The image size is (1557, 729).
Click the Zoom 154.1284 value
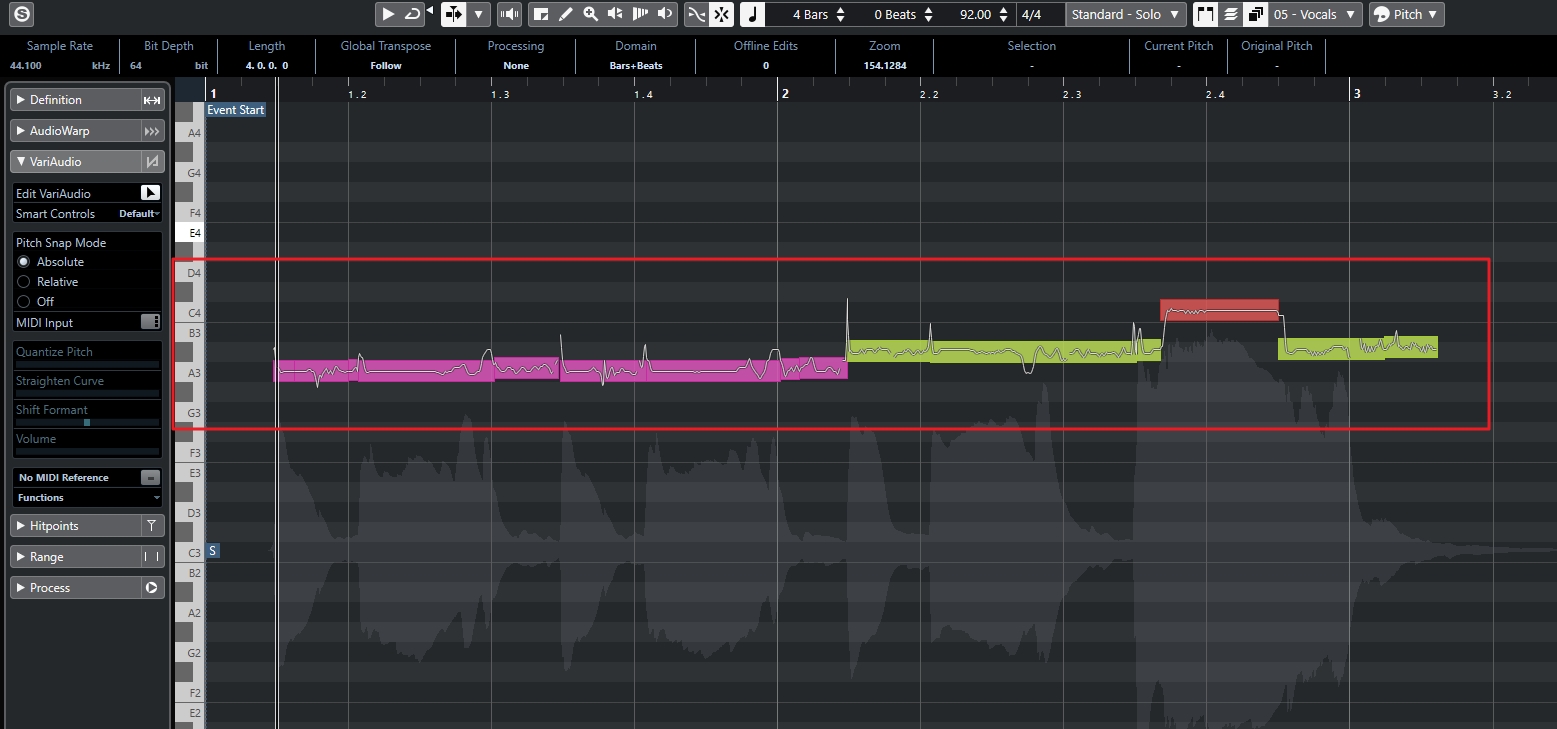pos(885,66)
